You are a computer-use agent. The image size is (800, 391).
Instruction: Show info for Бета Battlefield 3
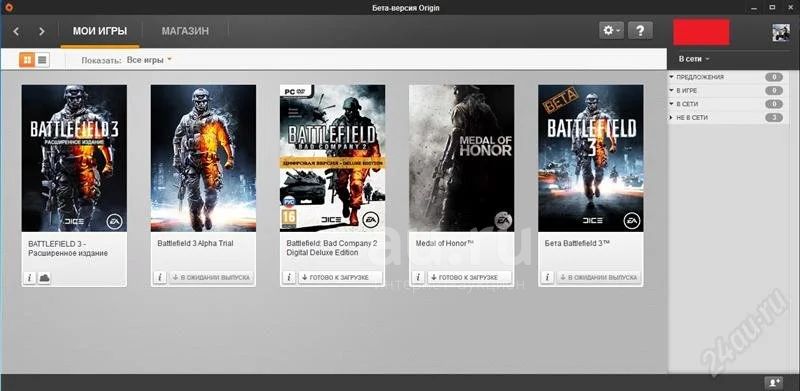[547, 278]
